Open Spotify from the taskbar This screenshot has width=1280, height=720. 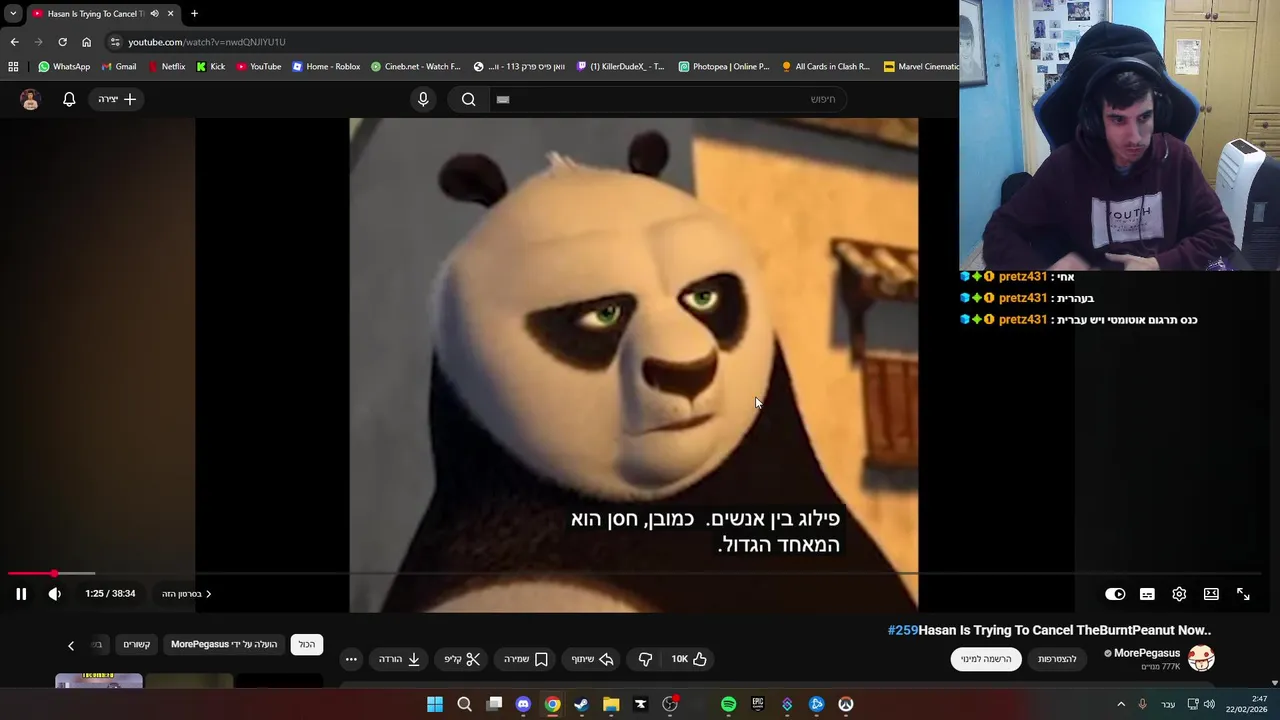point(728,704)
